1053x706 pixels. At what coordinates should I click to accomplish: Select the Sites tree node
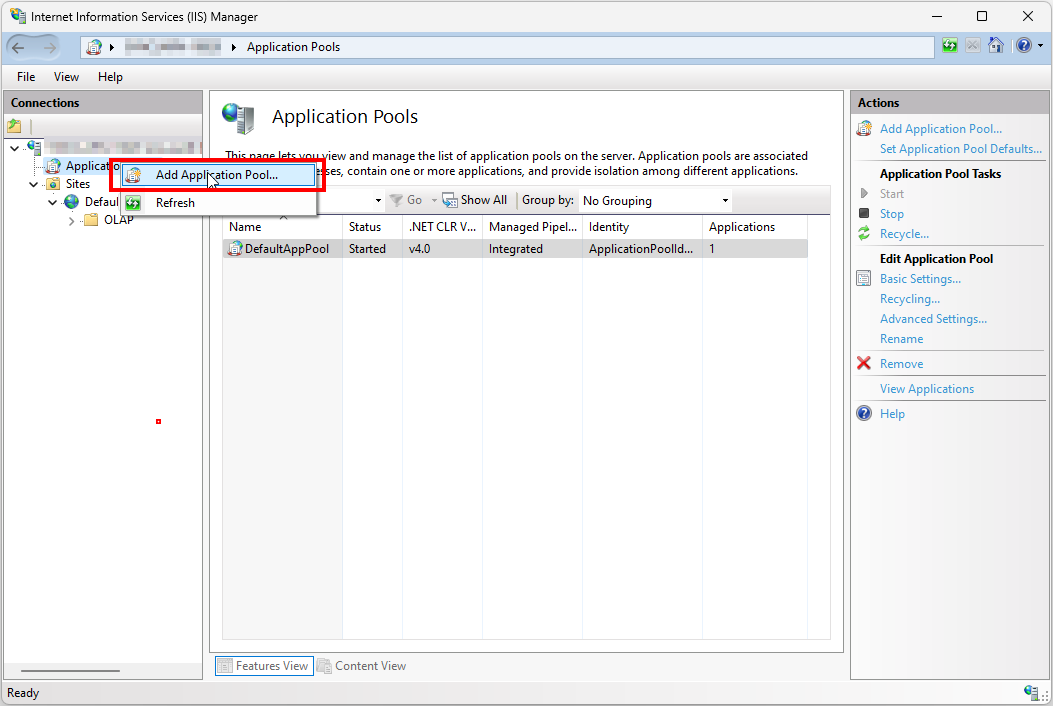coord(78,184)
